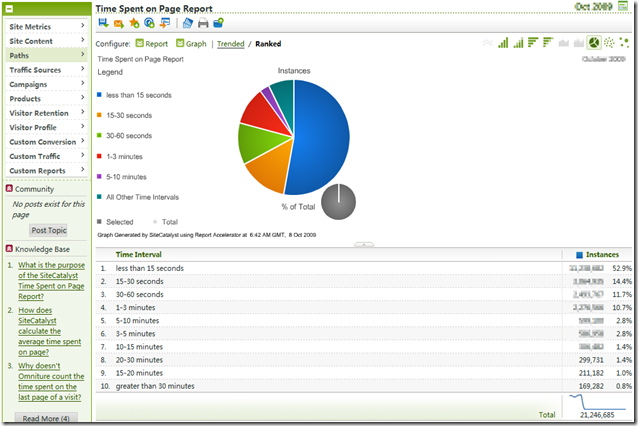
Task: Choose the scatter dots chart icon
Action: point(624,43)
